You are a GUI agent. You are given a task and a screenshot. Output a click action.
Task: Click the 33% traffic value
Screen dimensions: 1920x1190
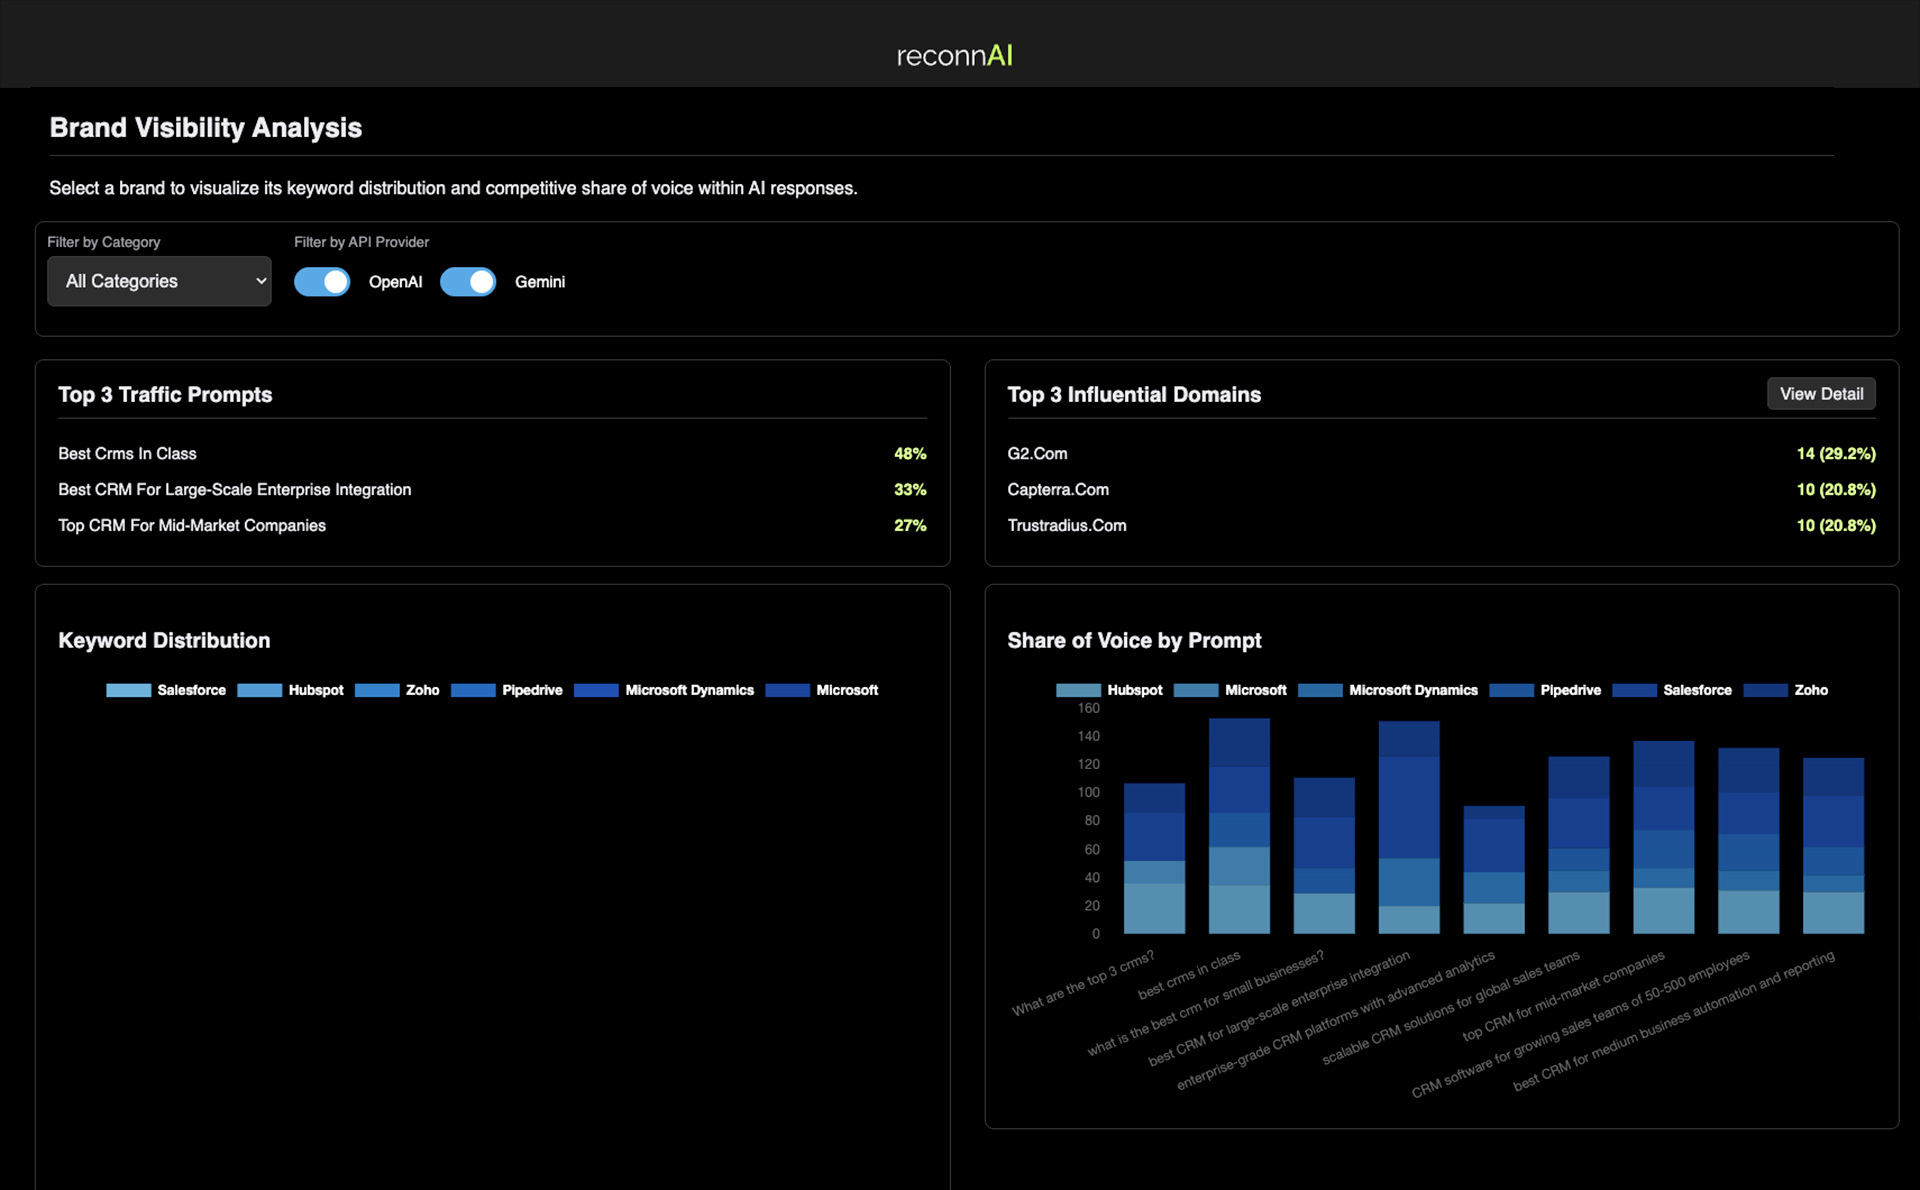(x=910, y=490)
